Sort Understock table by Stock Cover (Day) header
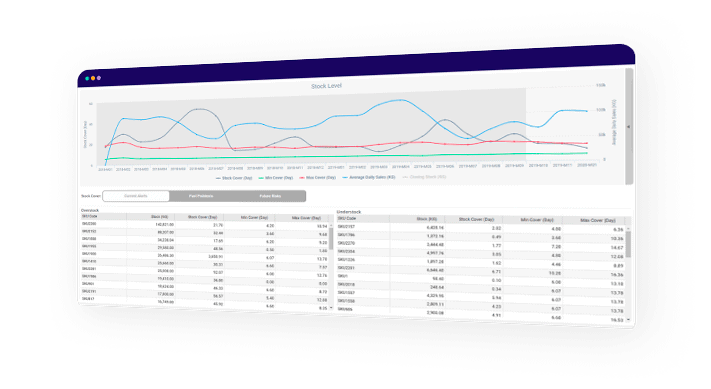 [x=473, y=220]
